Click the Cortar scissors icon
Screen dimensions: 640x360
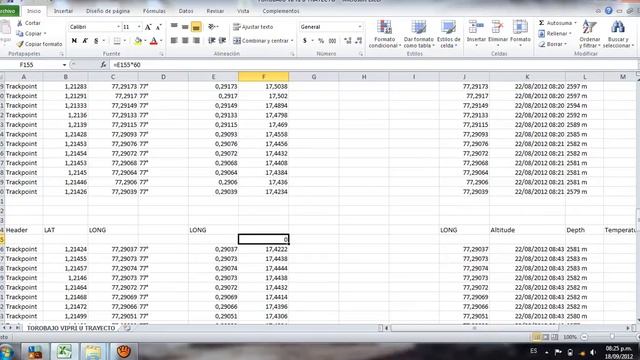[20, 23]
